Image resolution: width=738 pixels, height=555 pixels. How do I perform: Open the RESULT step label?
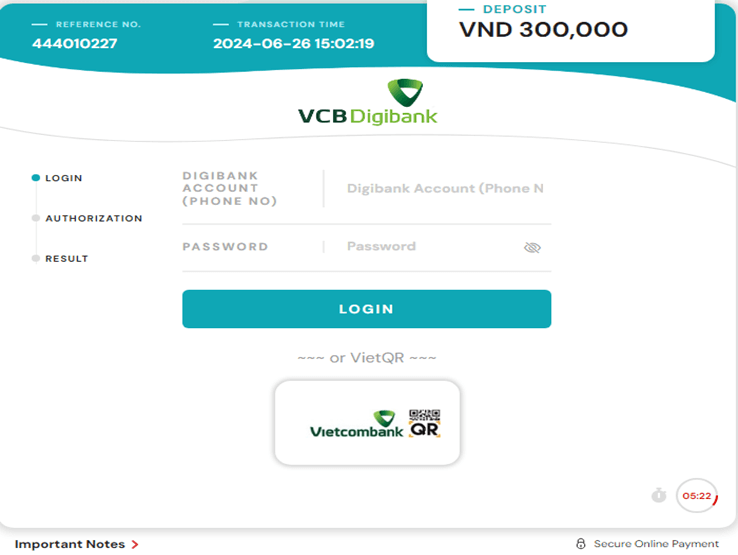pos(67,259)
